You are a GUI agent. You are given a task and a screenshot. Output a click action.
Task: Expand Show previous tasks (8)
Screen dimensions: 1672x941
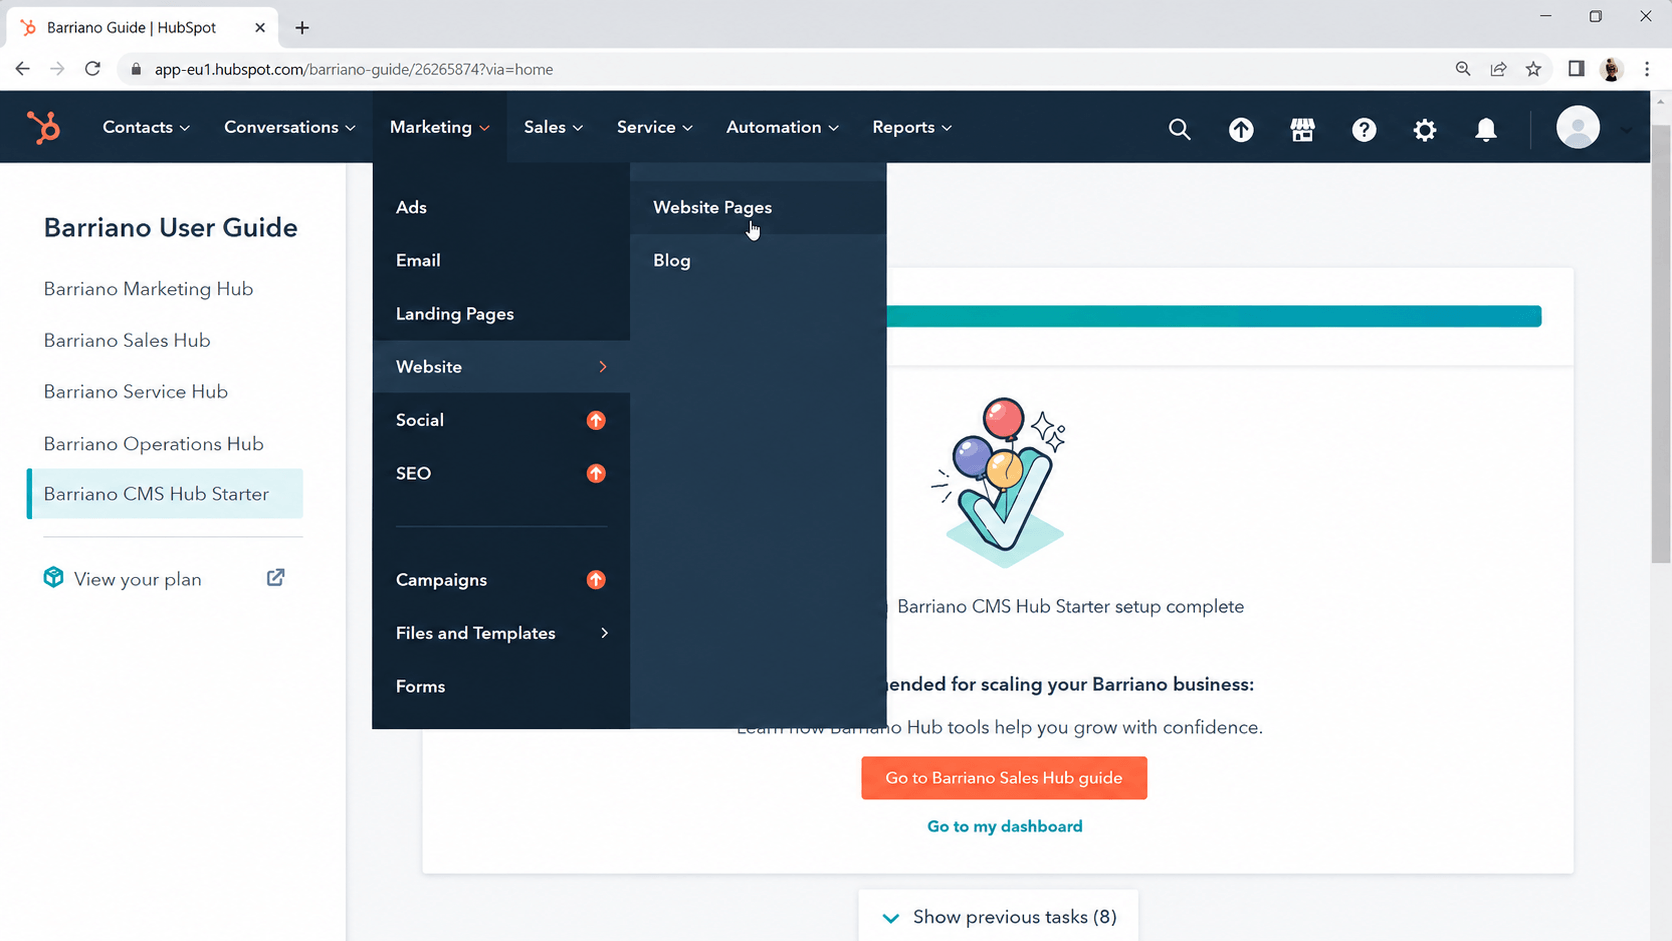click(998, 917)
